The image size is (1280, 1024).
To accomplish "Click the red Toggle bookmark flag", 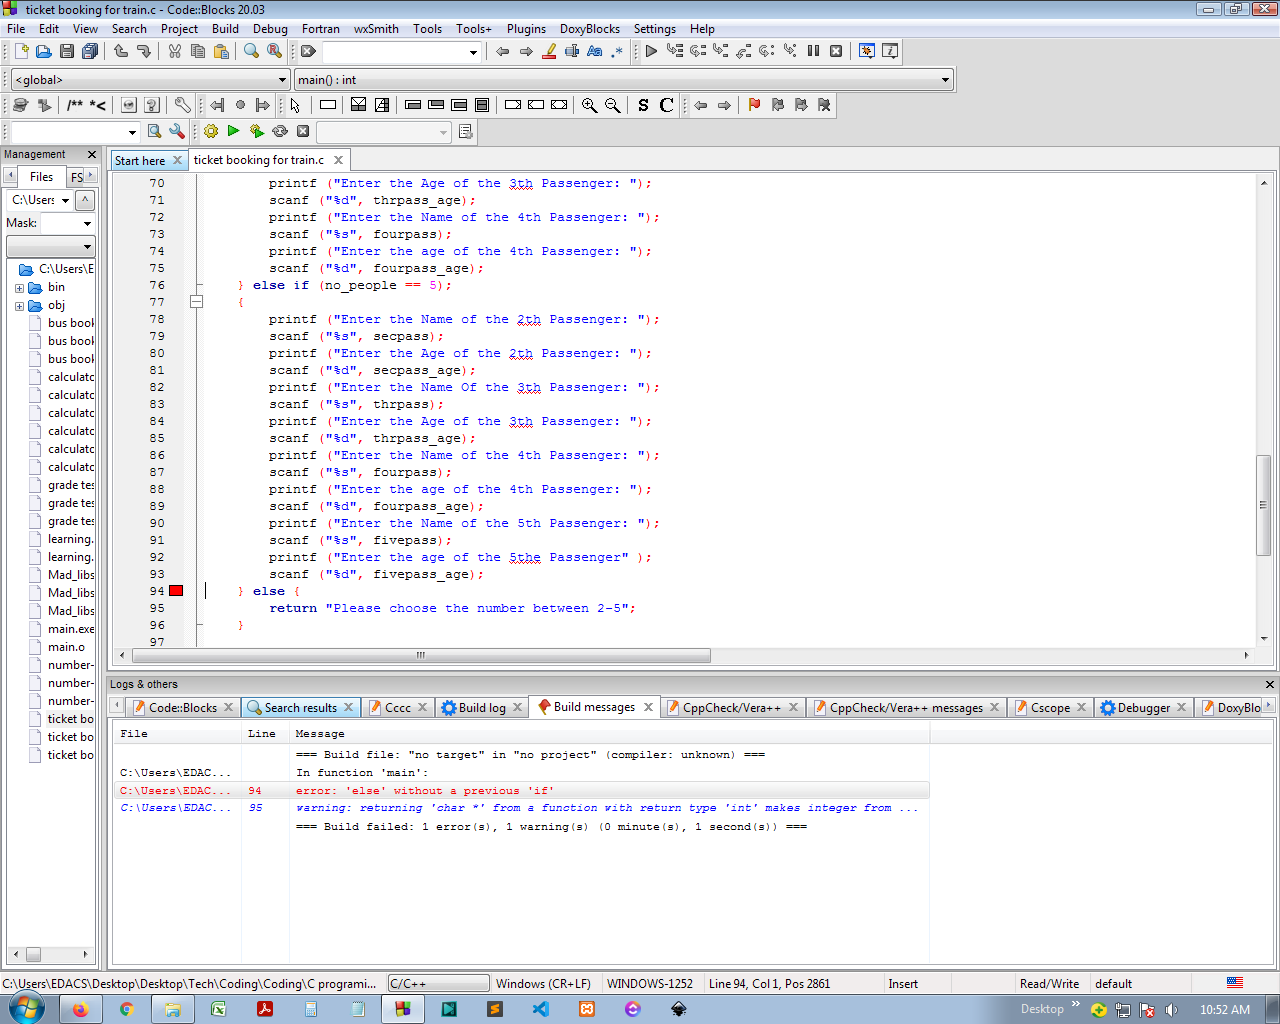I will click(x=754, y=105).
